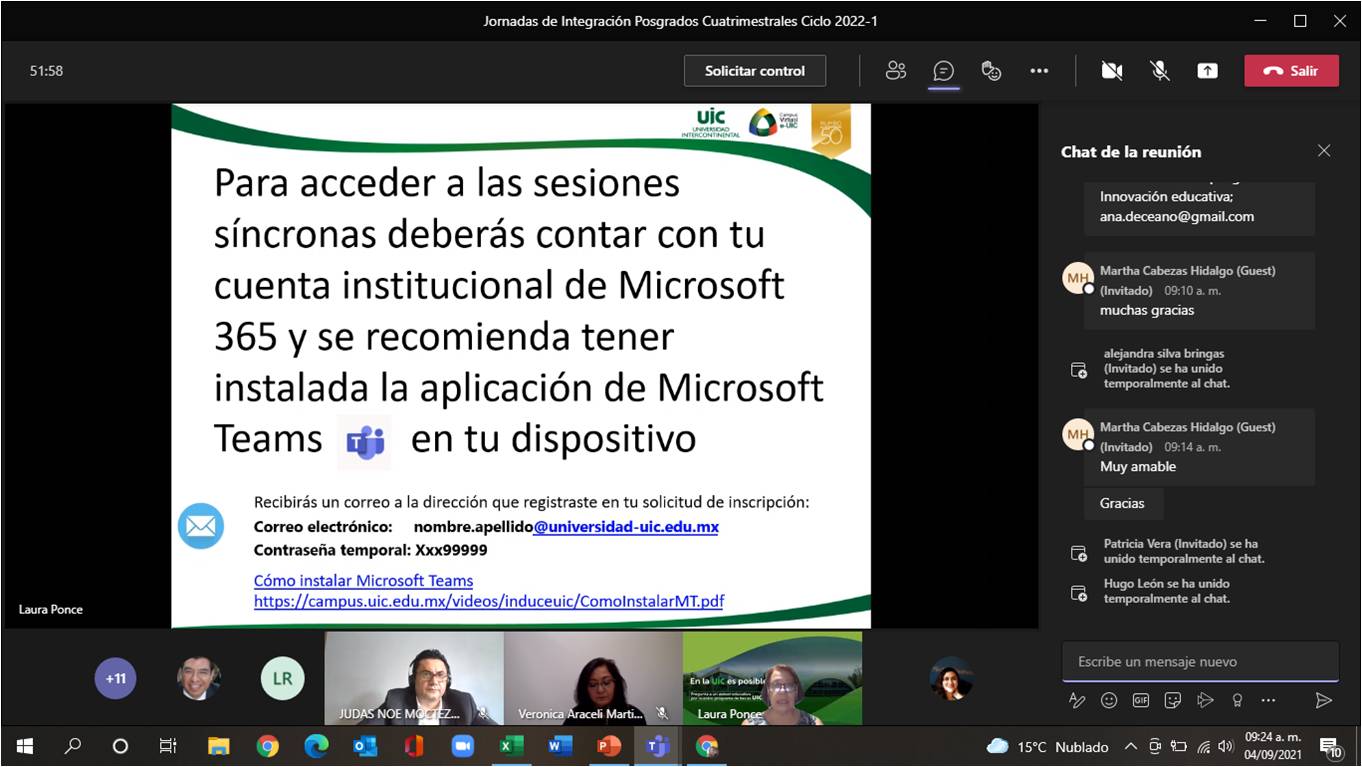Show the +11 additional participants
Viewport: 1362px width, 767px height.
[x=116, y=679]
